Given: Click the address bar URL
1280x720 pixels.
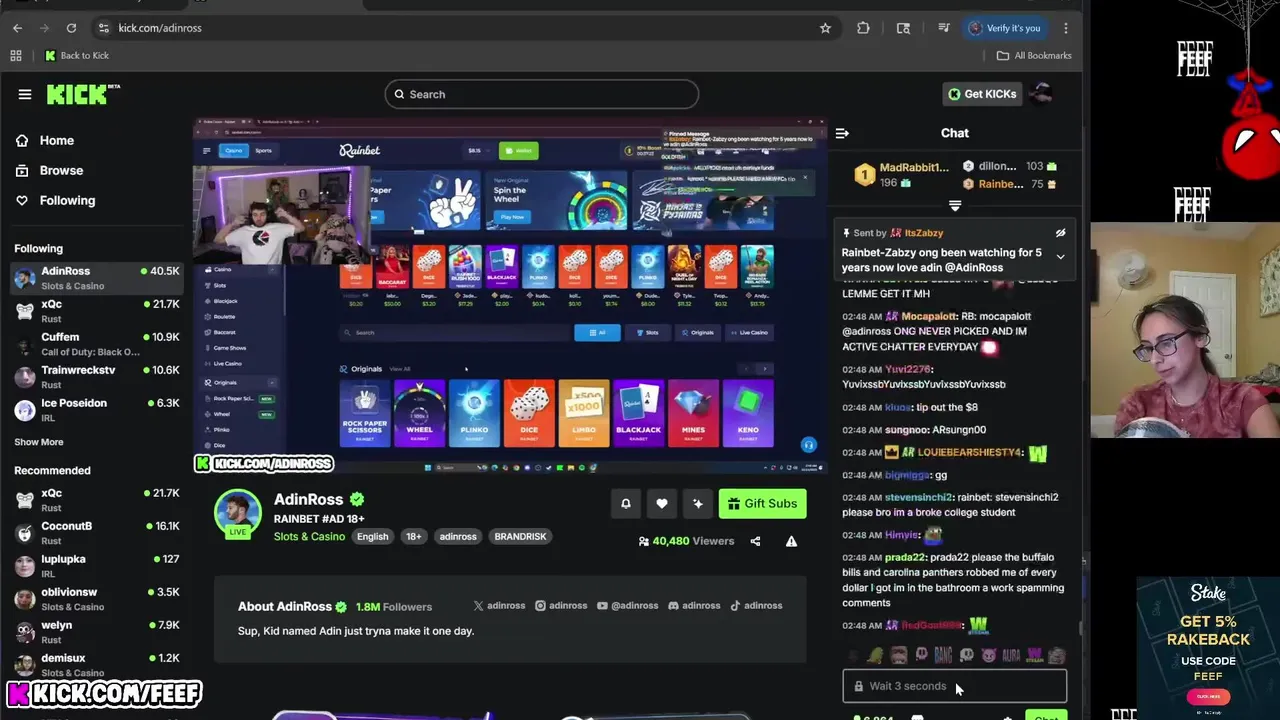Looking at the screenshot, I should tap(160, 28).
